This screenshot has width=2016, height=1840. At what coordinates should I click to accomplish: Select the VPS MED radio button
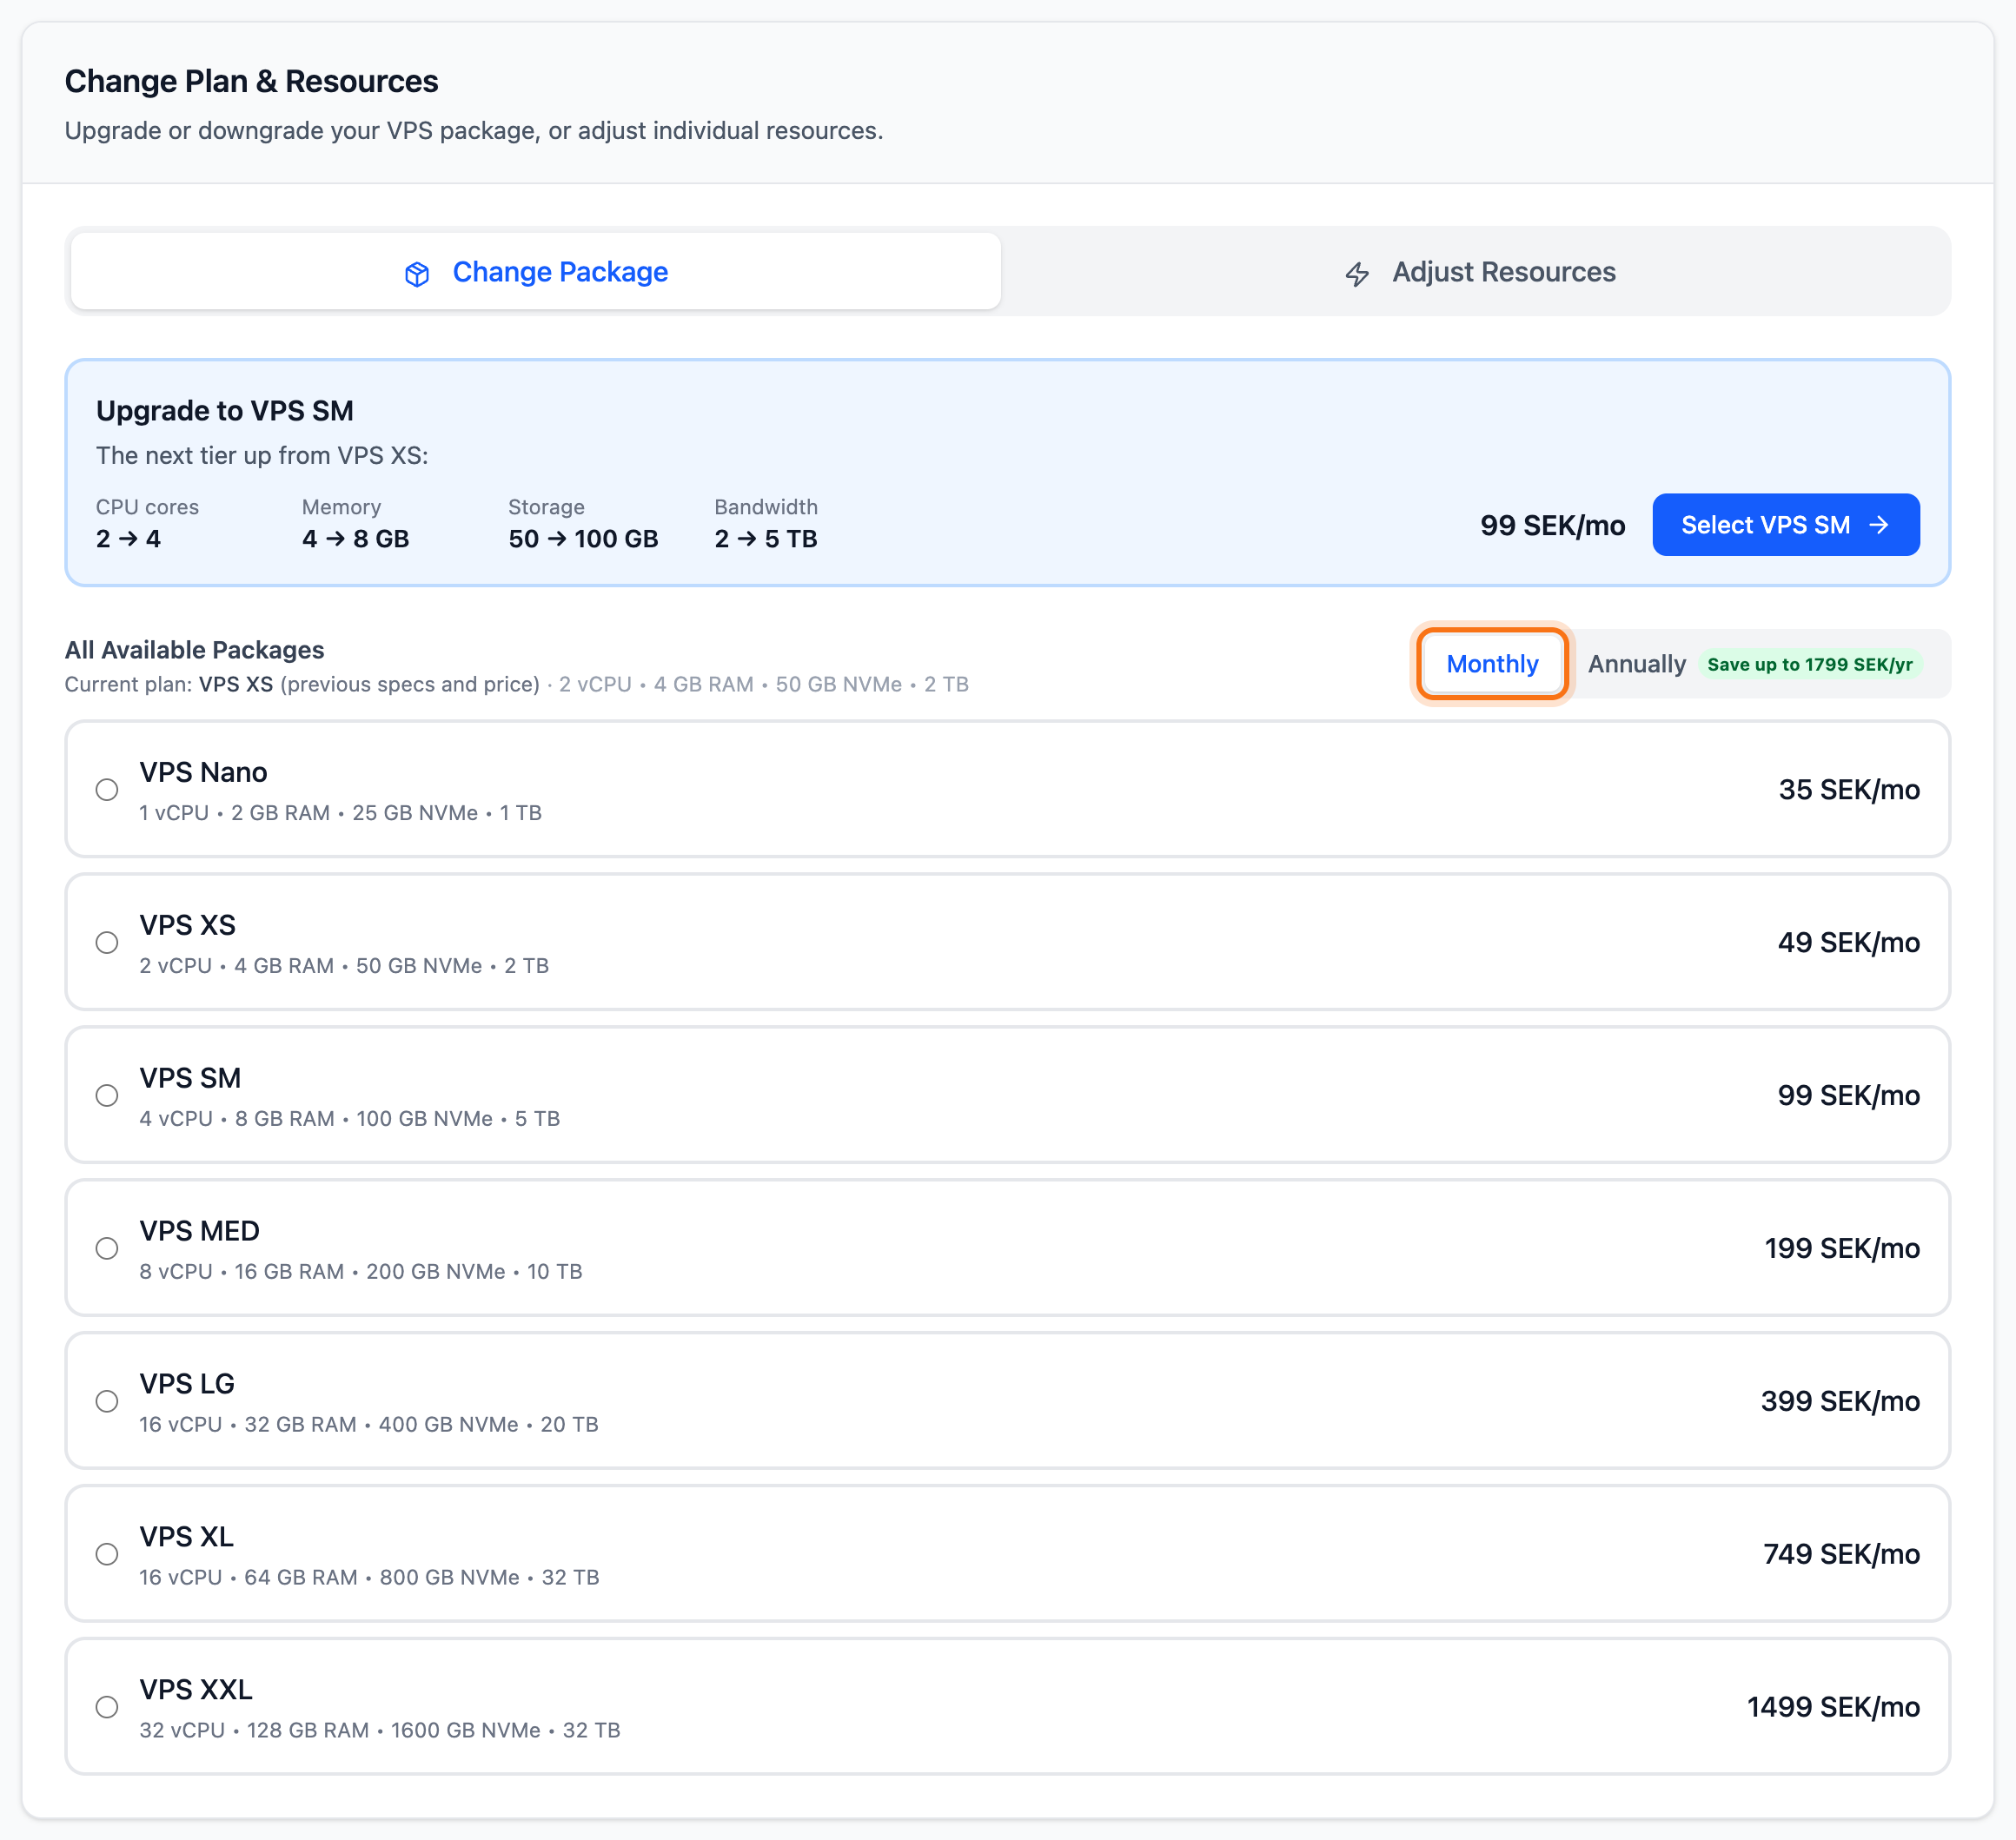(107, 1249)
